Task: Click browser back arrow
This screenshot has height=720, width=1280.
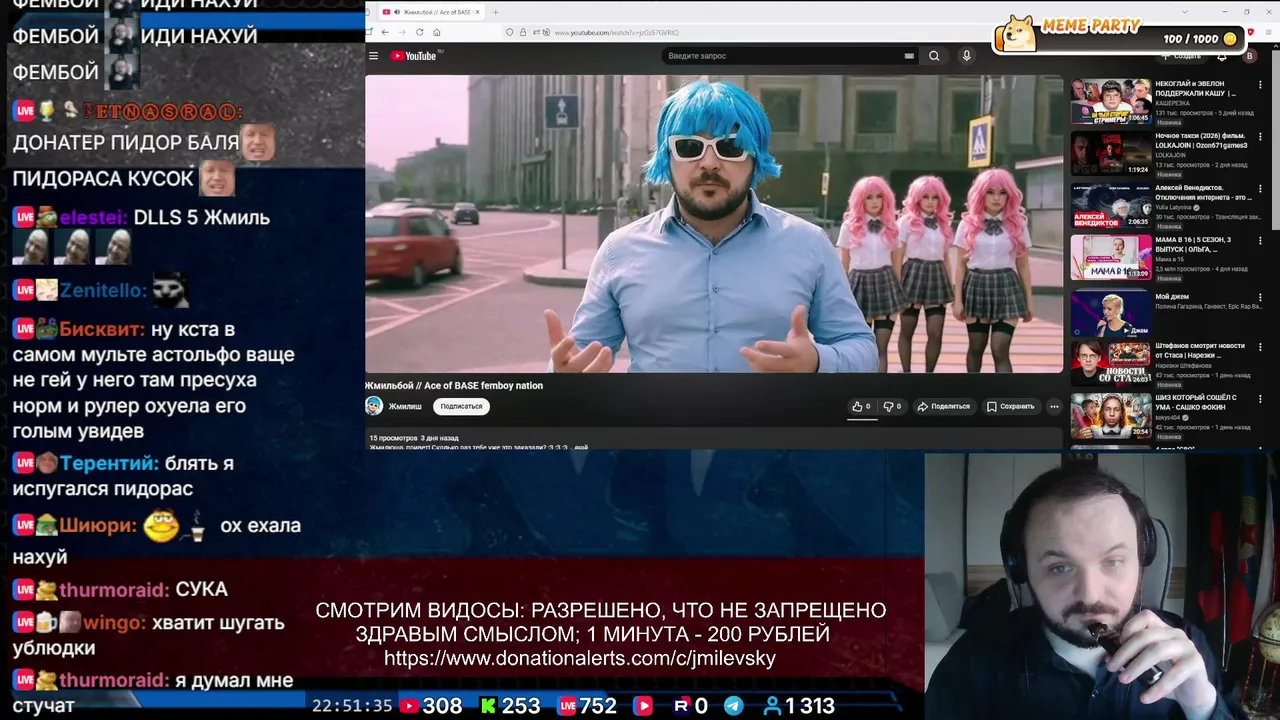Action: click(x=384, y=32)
